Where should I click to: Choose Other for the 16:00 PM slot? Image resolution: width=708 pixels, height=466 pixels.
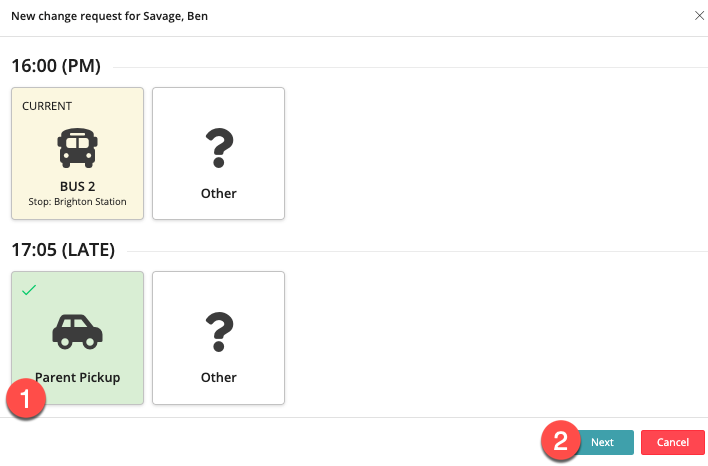coord(219,154)
